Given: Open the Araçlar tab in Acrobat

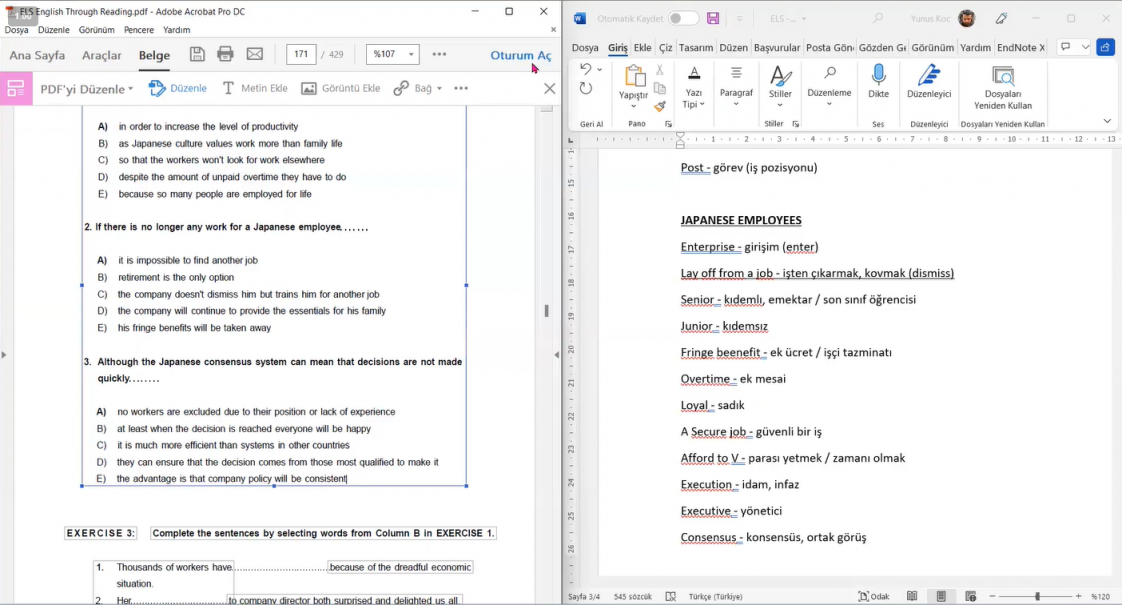Looking at the screenshot, I should [x=101, y=55].
